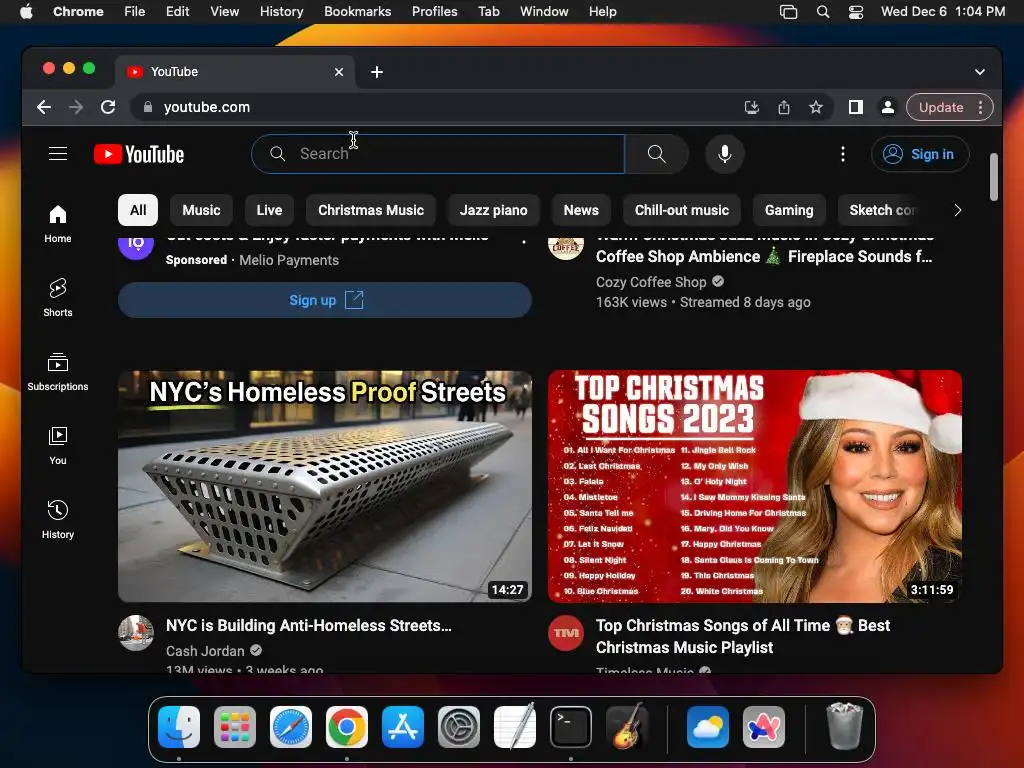
Task: Open GarageBand from the Dock
Action: pyautogui.click(x=627, y=727)
